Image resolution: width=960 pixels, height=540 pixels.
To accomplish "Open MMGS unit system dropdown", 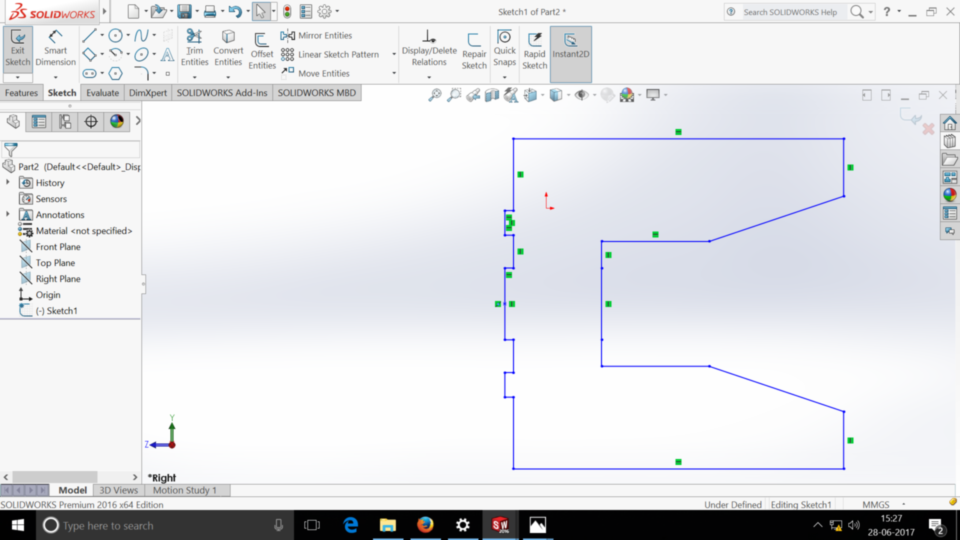I will coord(904,504).
